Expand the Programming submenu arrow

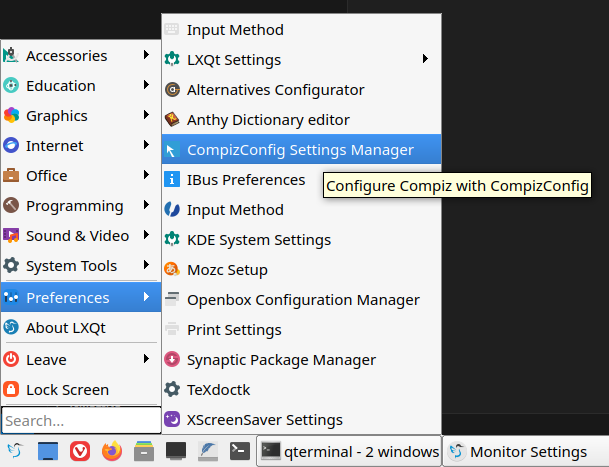click(146, 204)
